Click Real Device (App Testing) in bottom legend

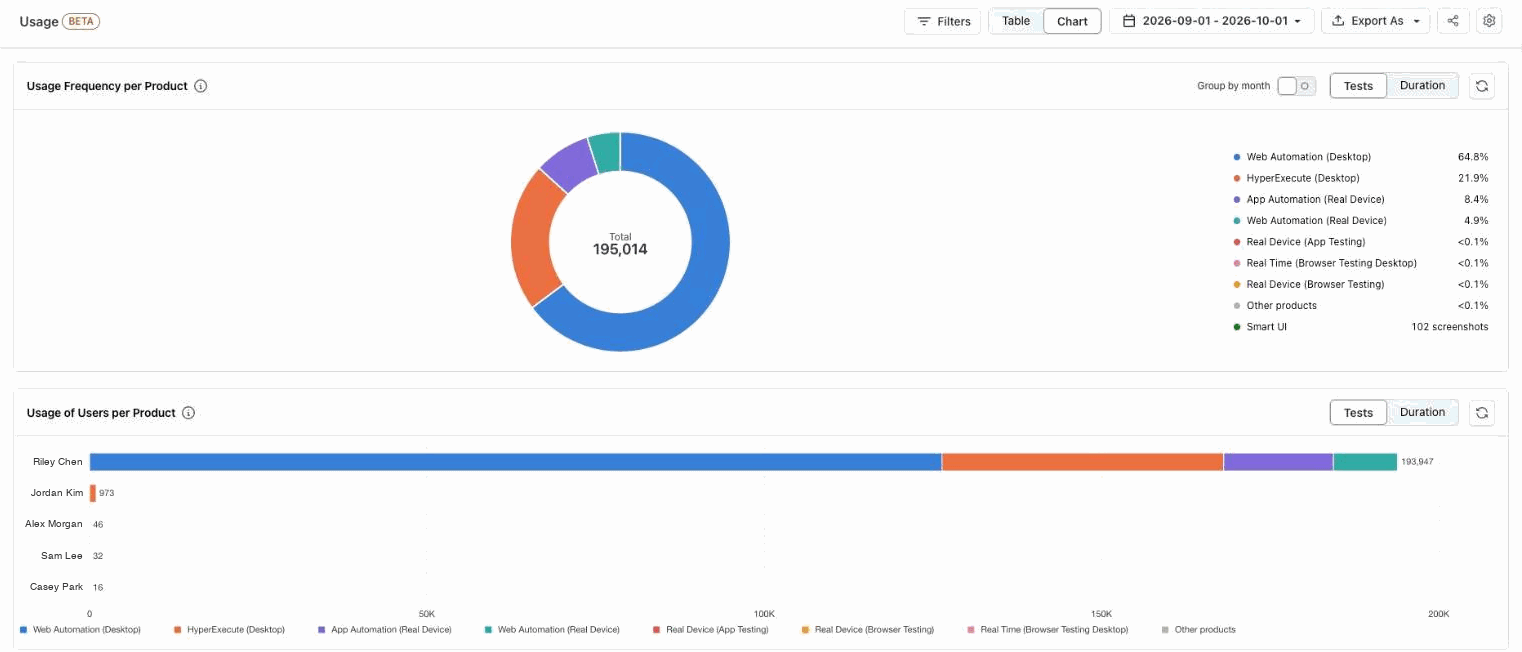[x=711, y=630]
